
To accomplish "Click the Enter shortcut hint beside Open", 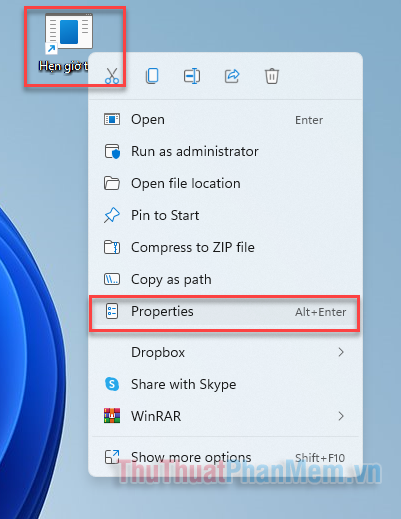I will point(309,120).
